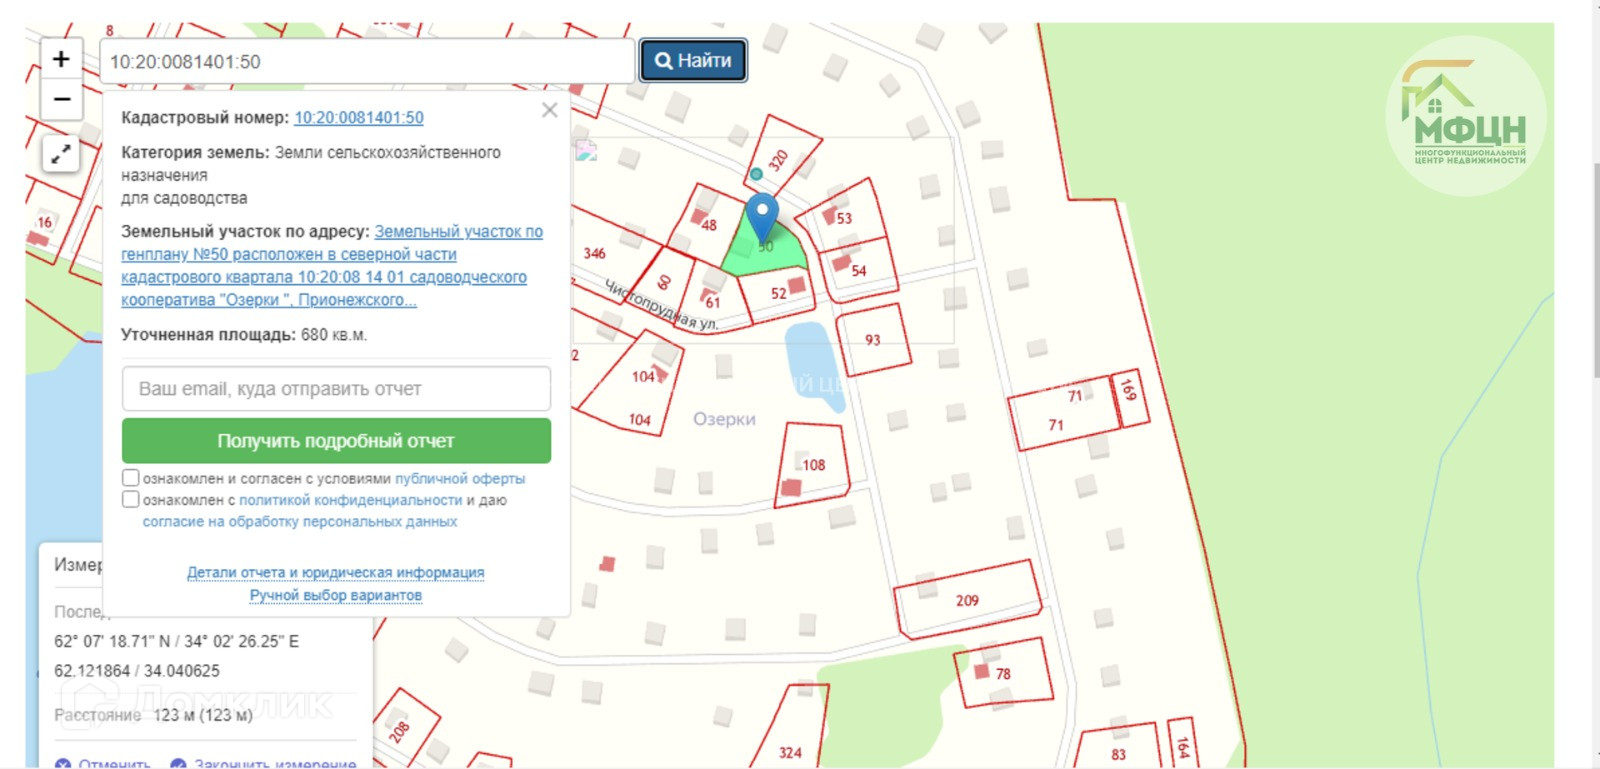1600x769 pixels.
Task: Open the политикой конфиденциальности link
Action: click(x=351, y=500)
